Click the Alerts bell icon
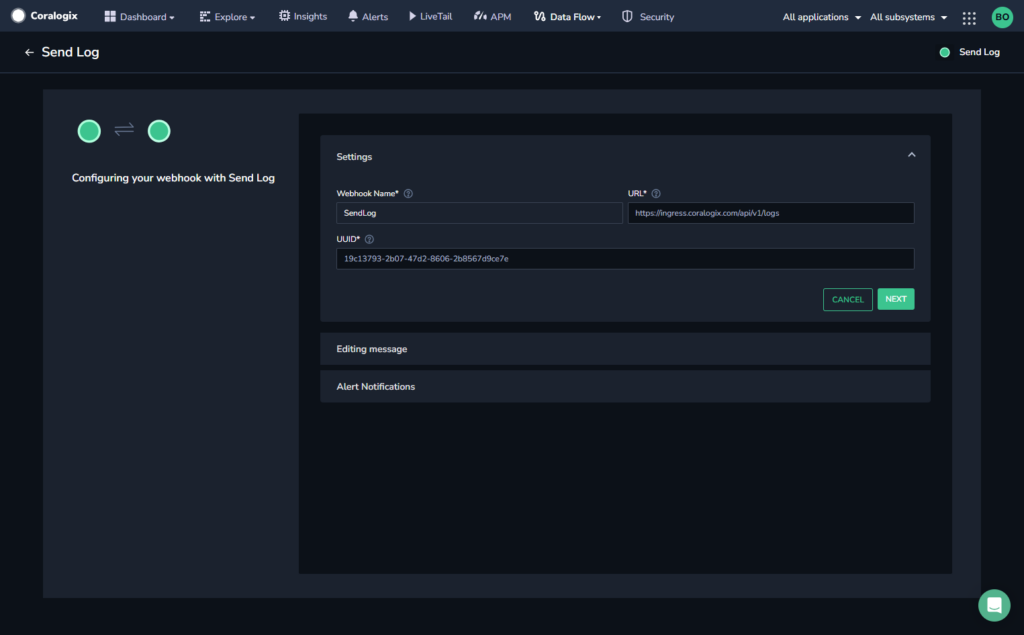Screen dimensions: 1024x635 click(x=353, y=16)
